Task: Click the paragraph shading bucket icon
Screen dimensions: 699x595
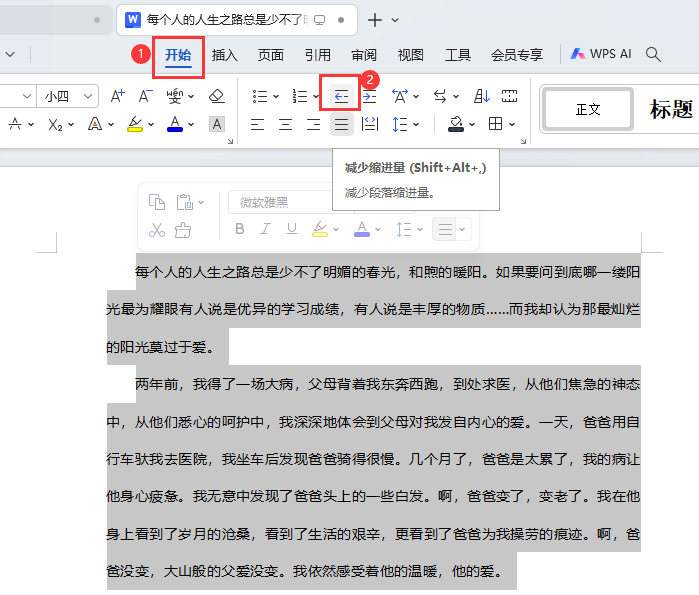Action: 456,124
